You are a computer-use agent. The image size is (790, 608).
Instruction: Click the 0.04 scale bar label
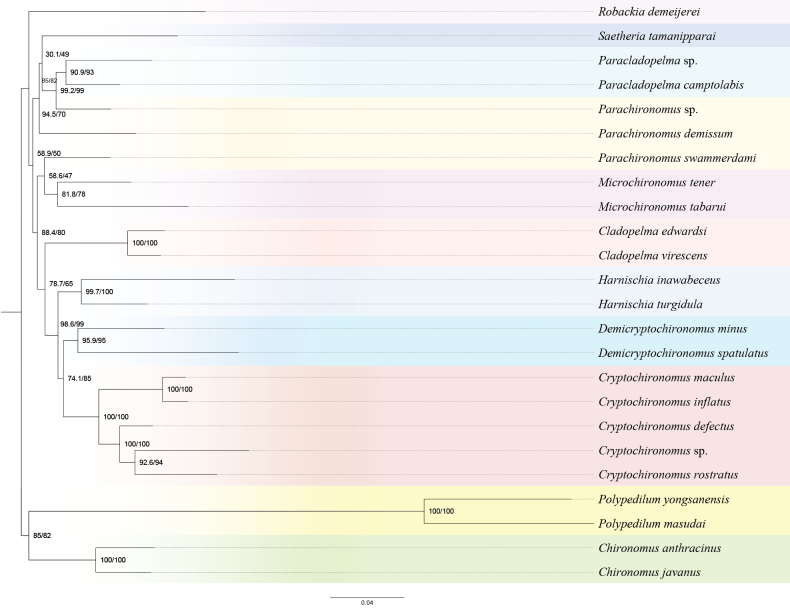coord(367,603)
